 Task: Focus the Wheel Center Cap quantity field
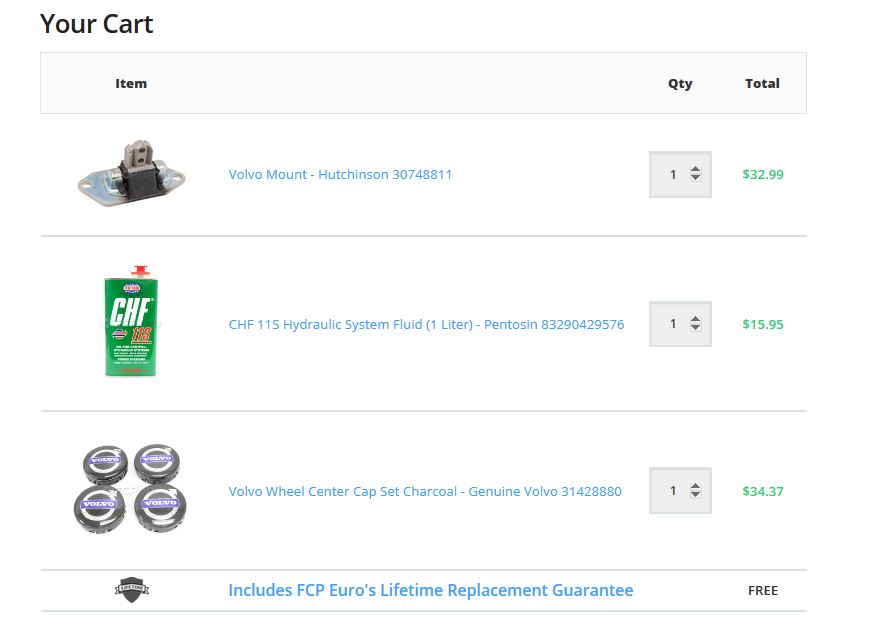pyautogui.click(x=671, y=491)
